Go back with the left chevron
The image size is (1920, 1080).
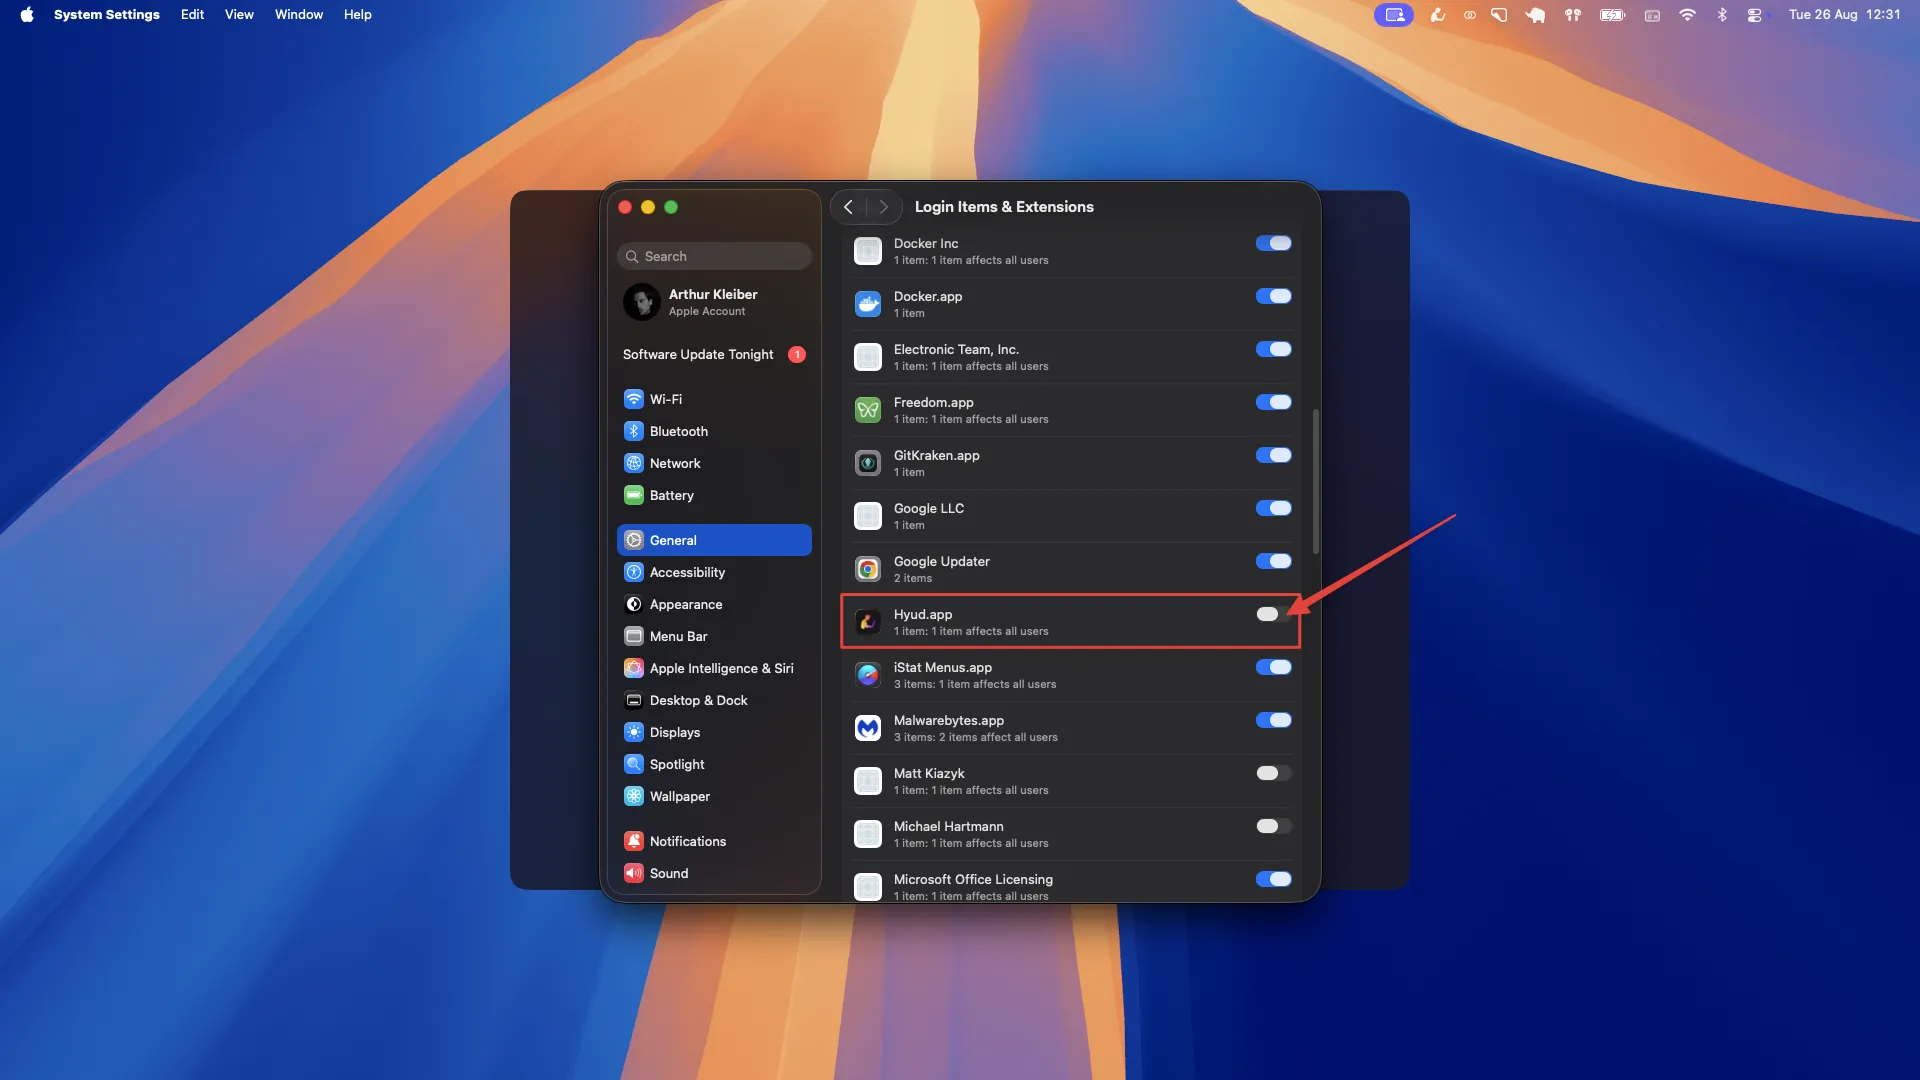point(848,207)
